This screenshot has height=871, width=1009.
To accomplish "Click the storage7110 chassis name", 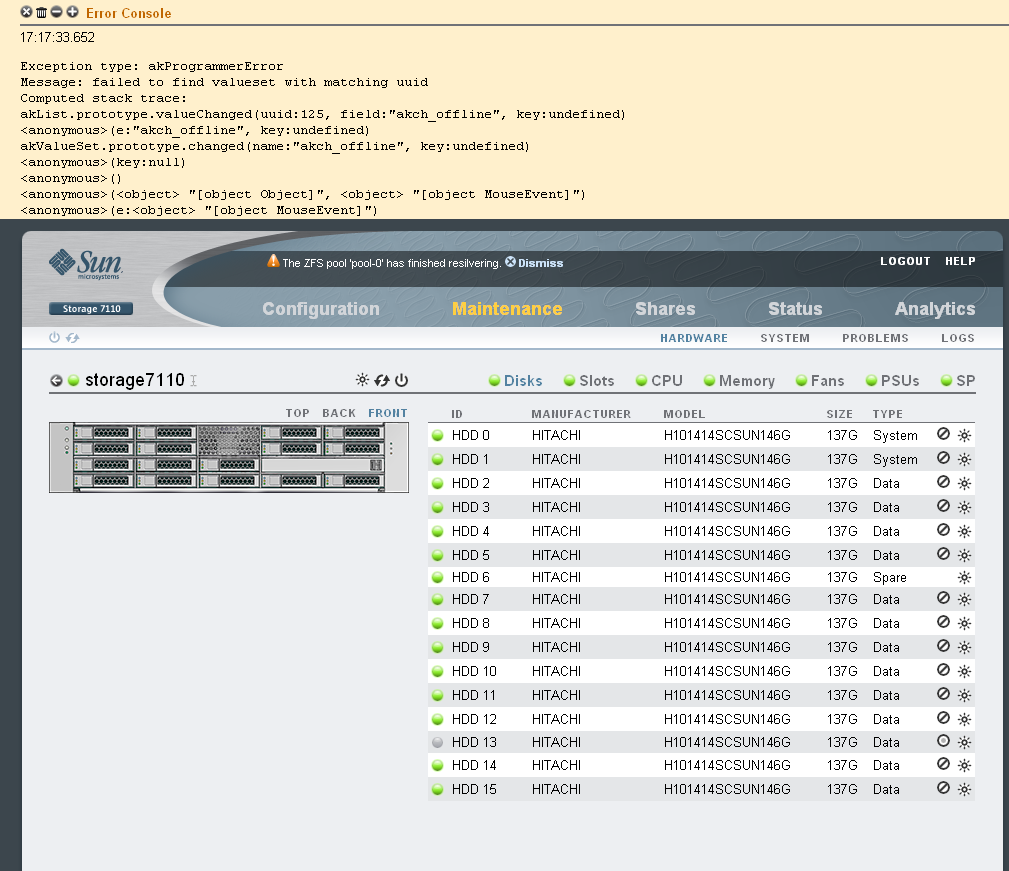I will pyautogui.click(x=134, y=380).
